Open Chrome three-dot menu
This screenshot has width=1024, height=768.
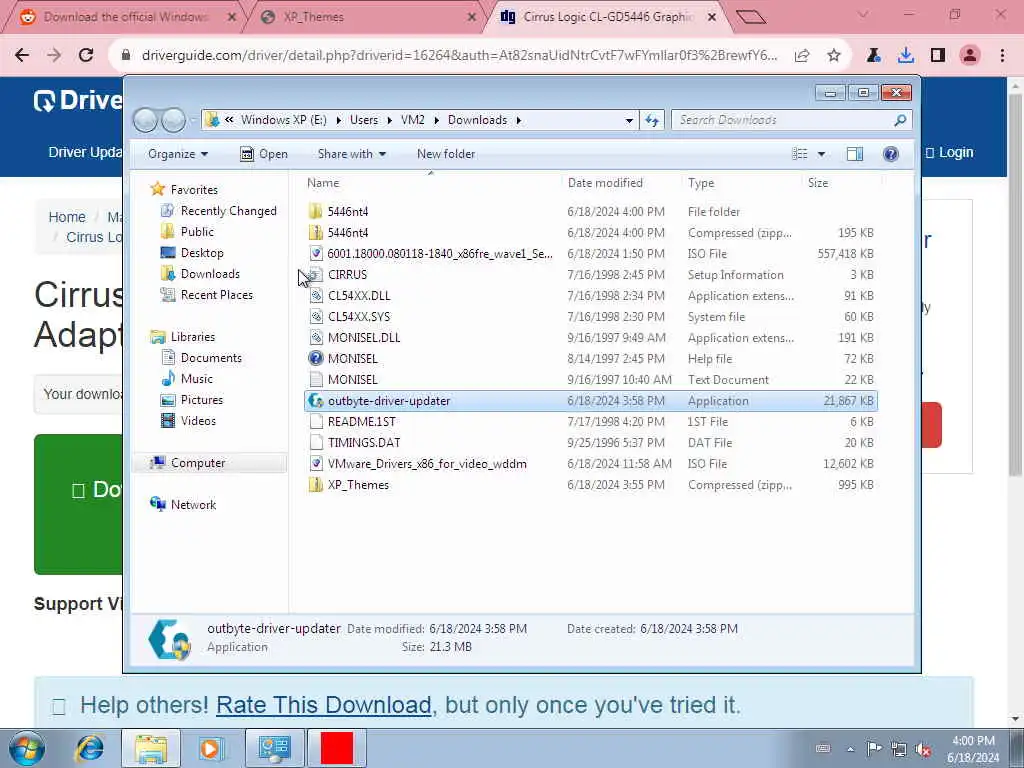pos(1002,56)
